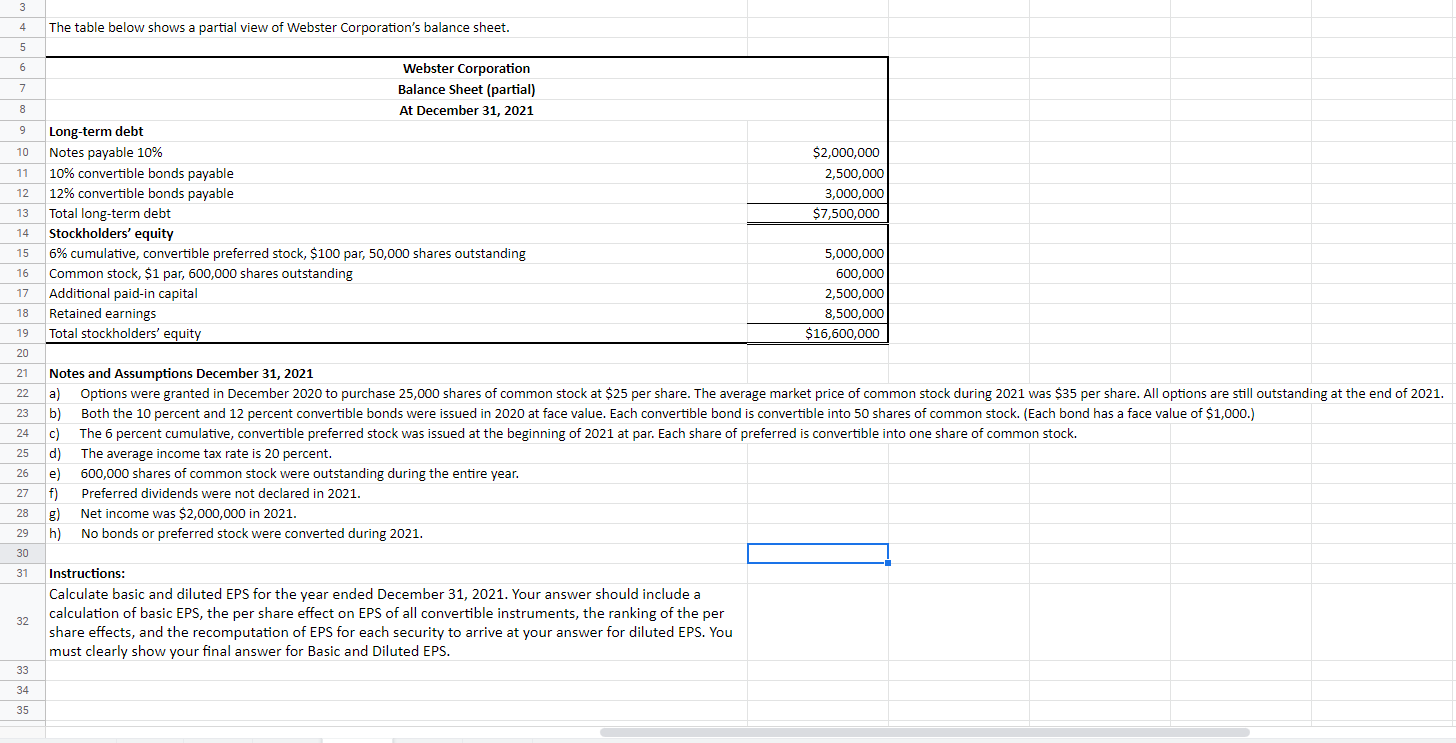The width and height of the screenshot is (1456, 743).
Task: Select the '10% convertible bonds payable' label
Action: tap(141, 173)
